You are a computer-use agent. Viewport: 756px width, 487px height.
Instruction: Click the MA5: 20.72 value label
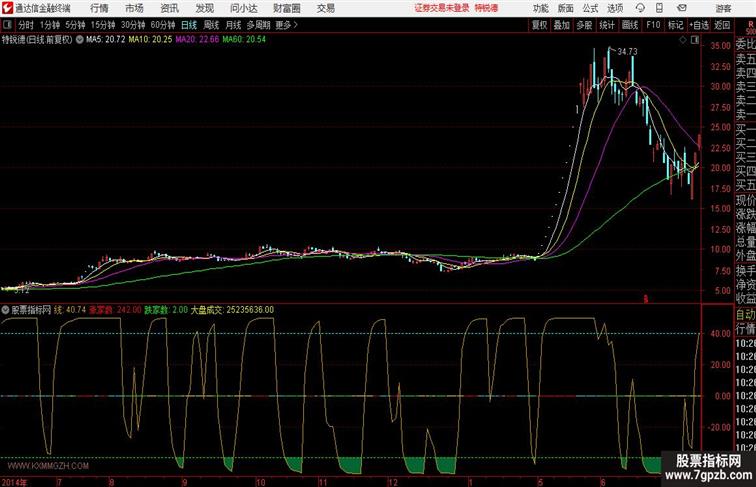(x=106, y=40)
